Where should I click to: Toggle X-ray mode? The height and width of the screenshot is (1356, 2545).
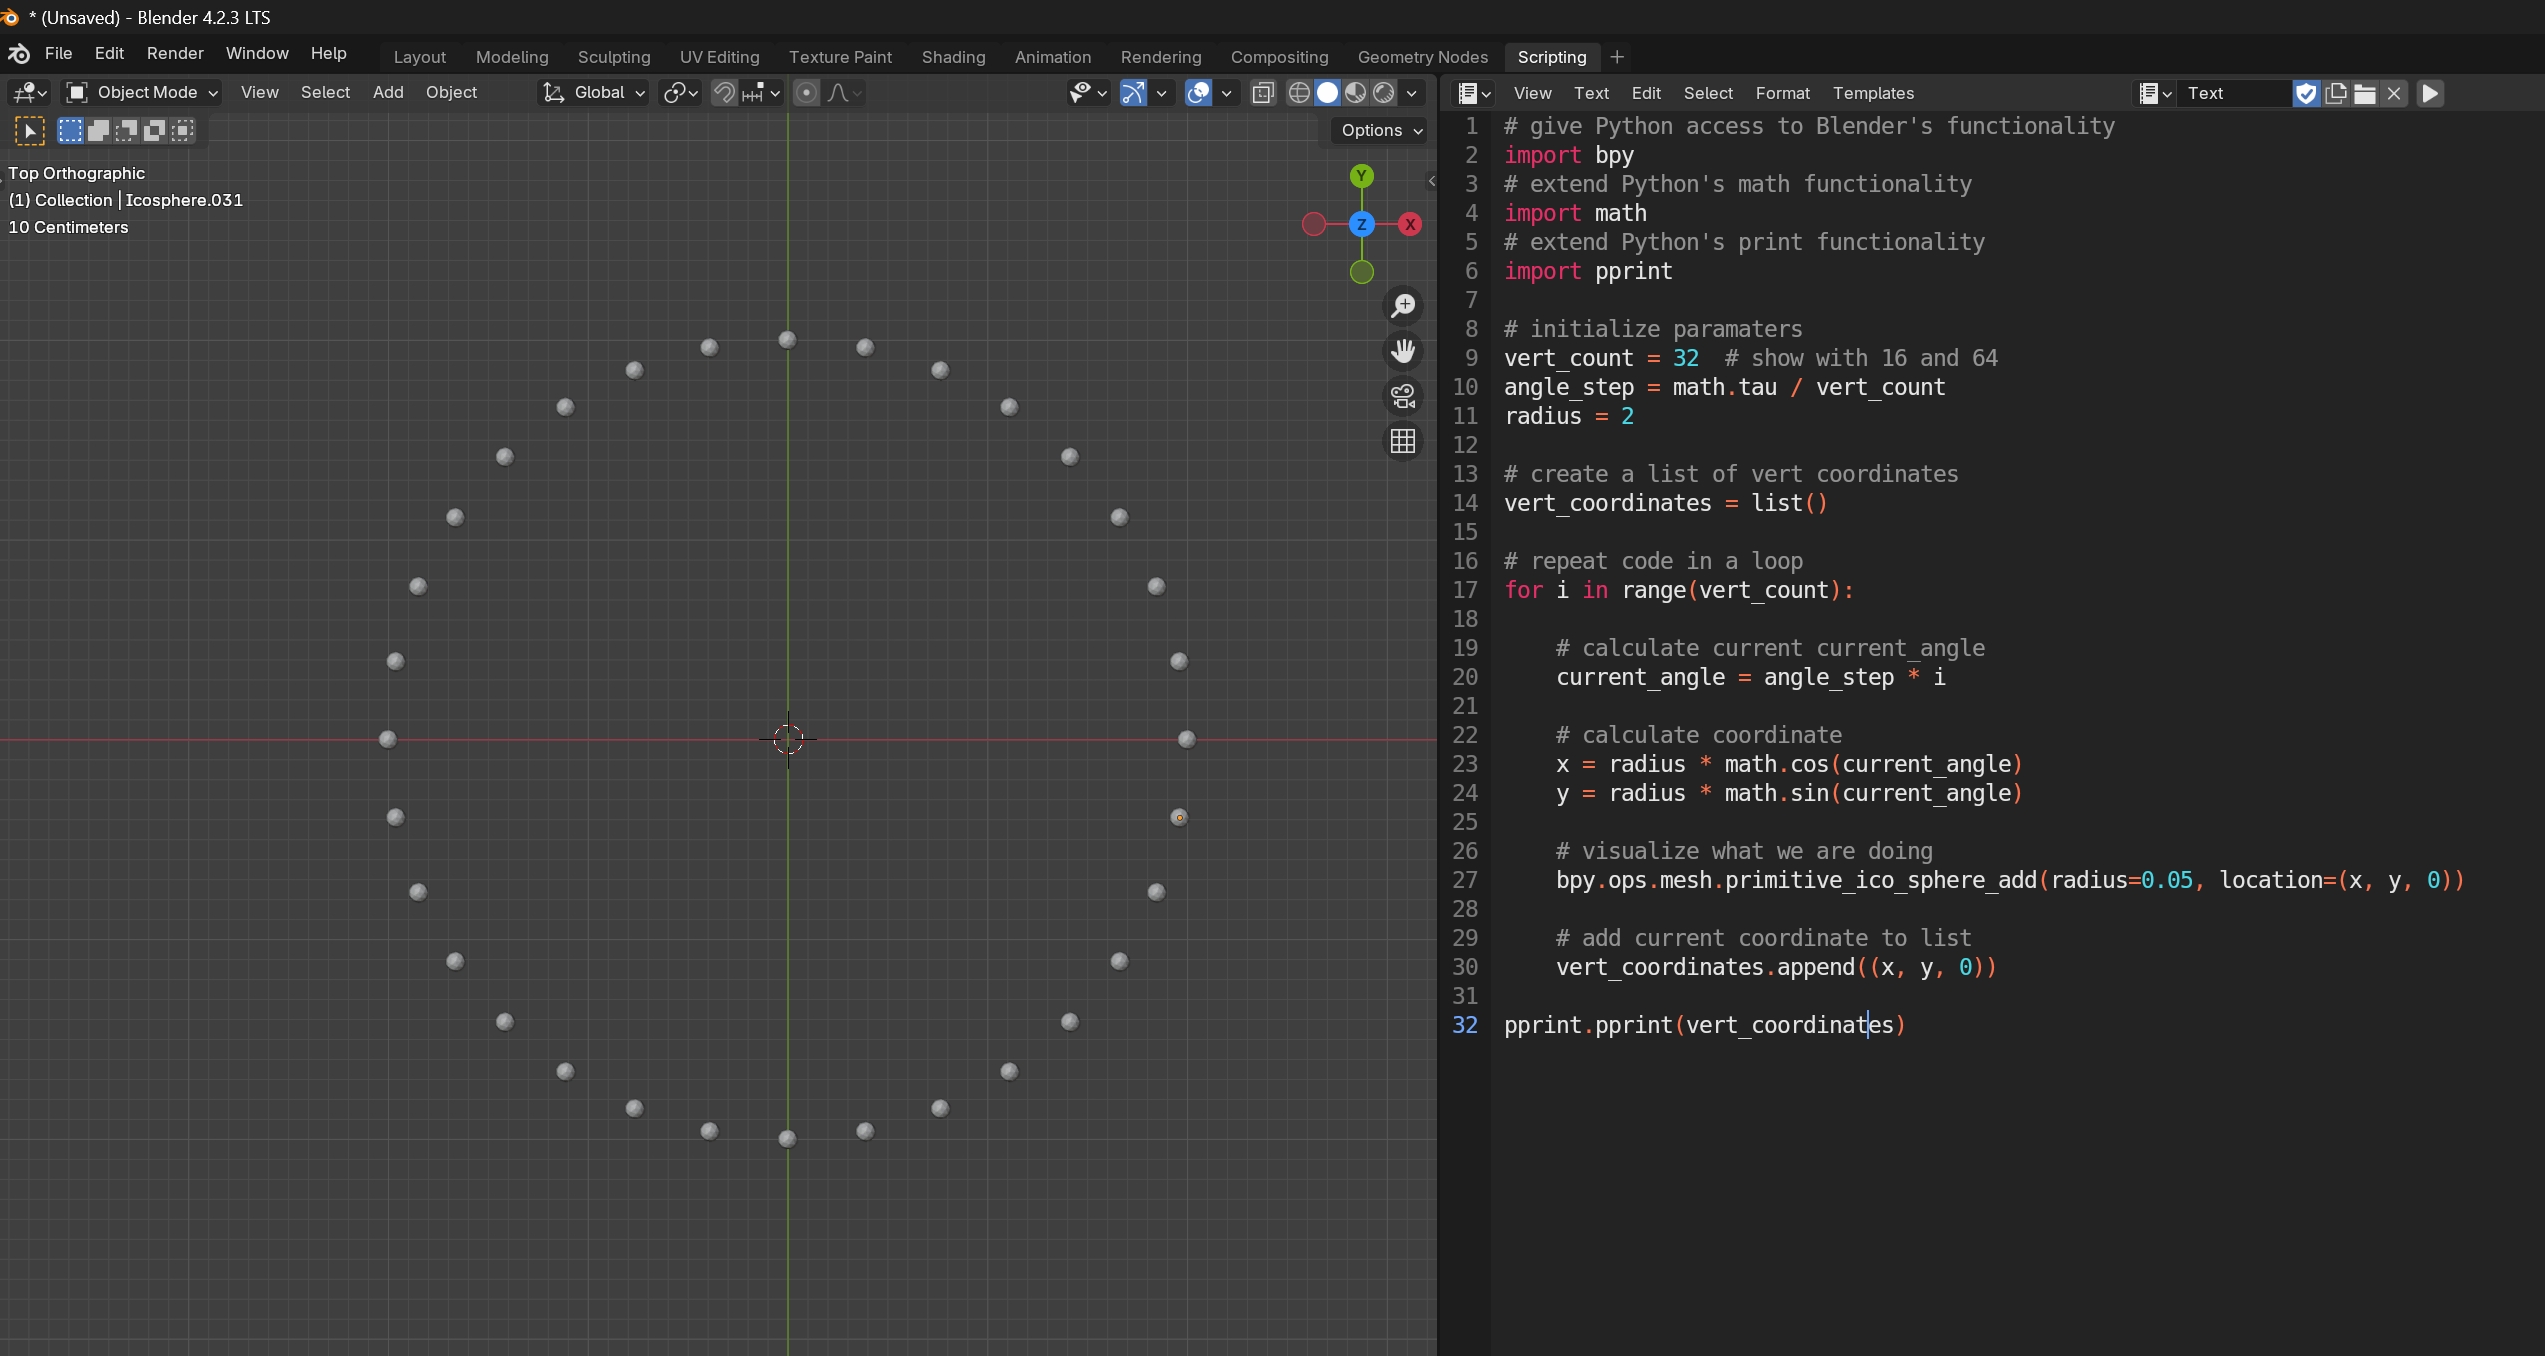[1263, 93]
